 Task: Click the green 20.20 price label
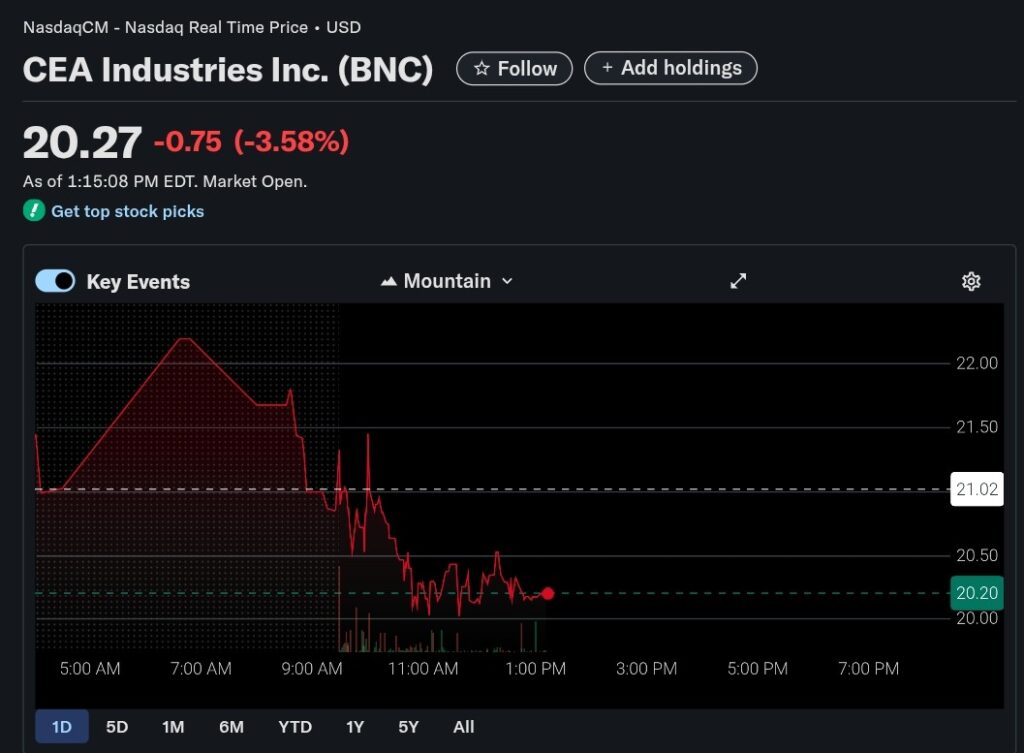coord(976,593)
